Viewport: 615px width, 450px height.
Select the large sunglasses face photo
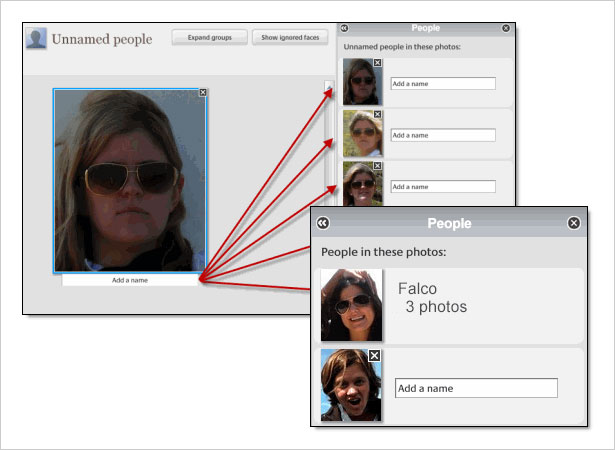(x=130, y=180)
